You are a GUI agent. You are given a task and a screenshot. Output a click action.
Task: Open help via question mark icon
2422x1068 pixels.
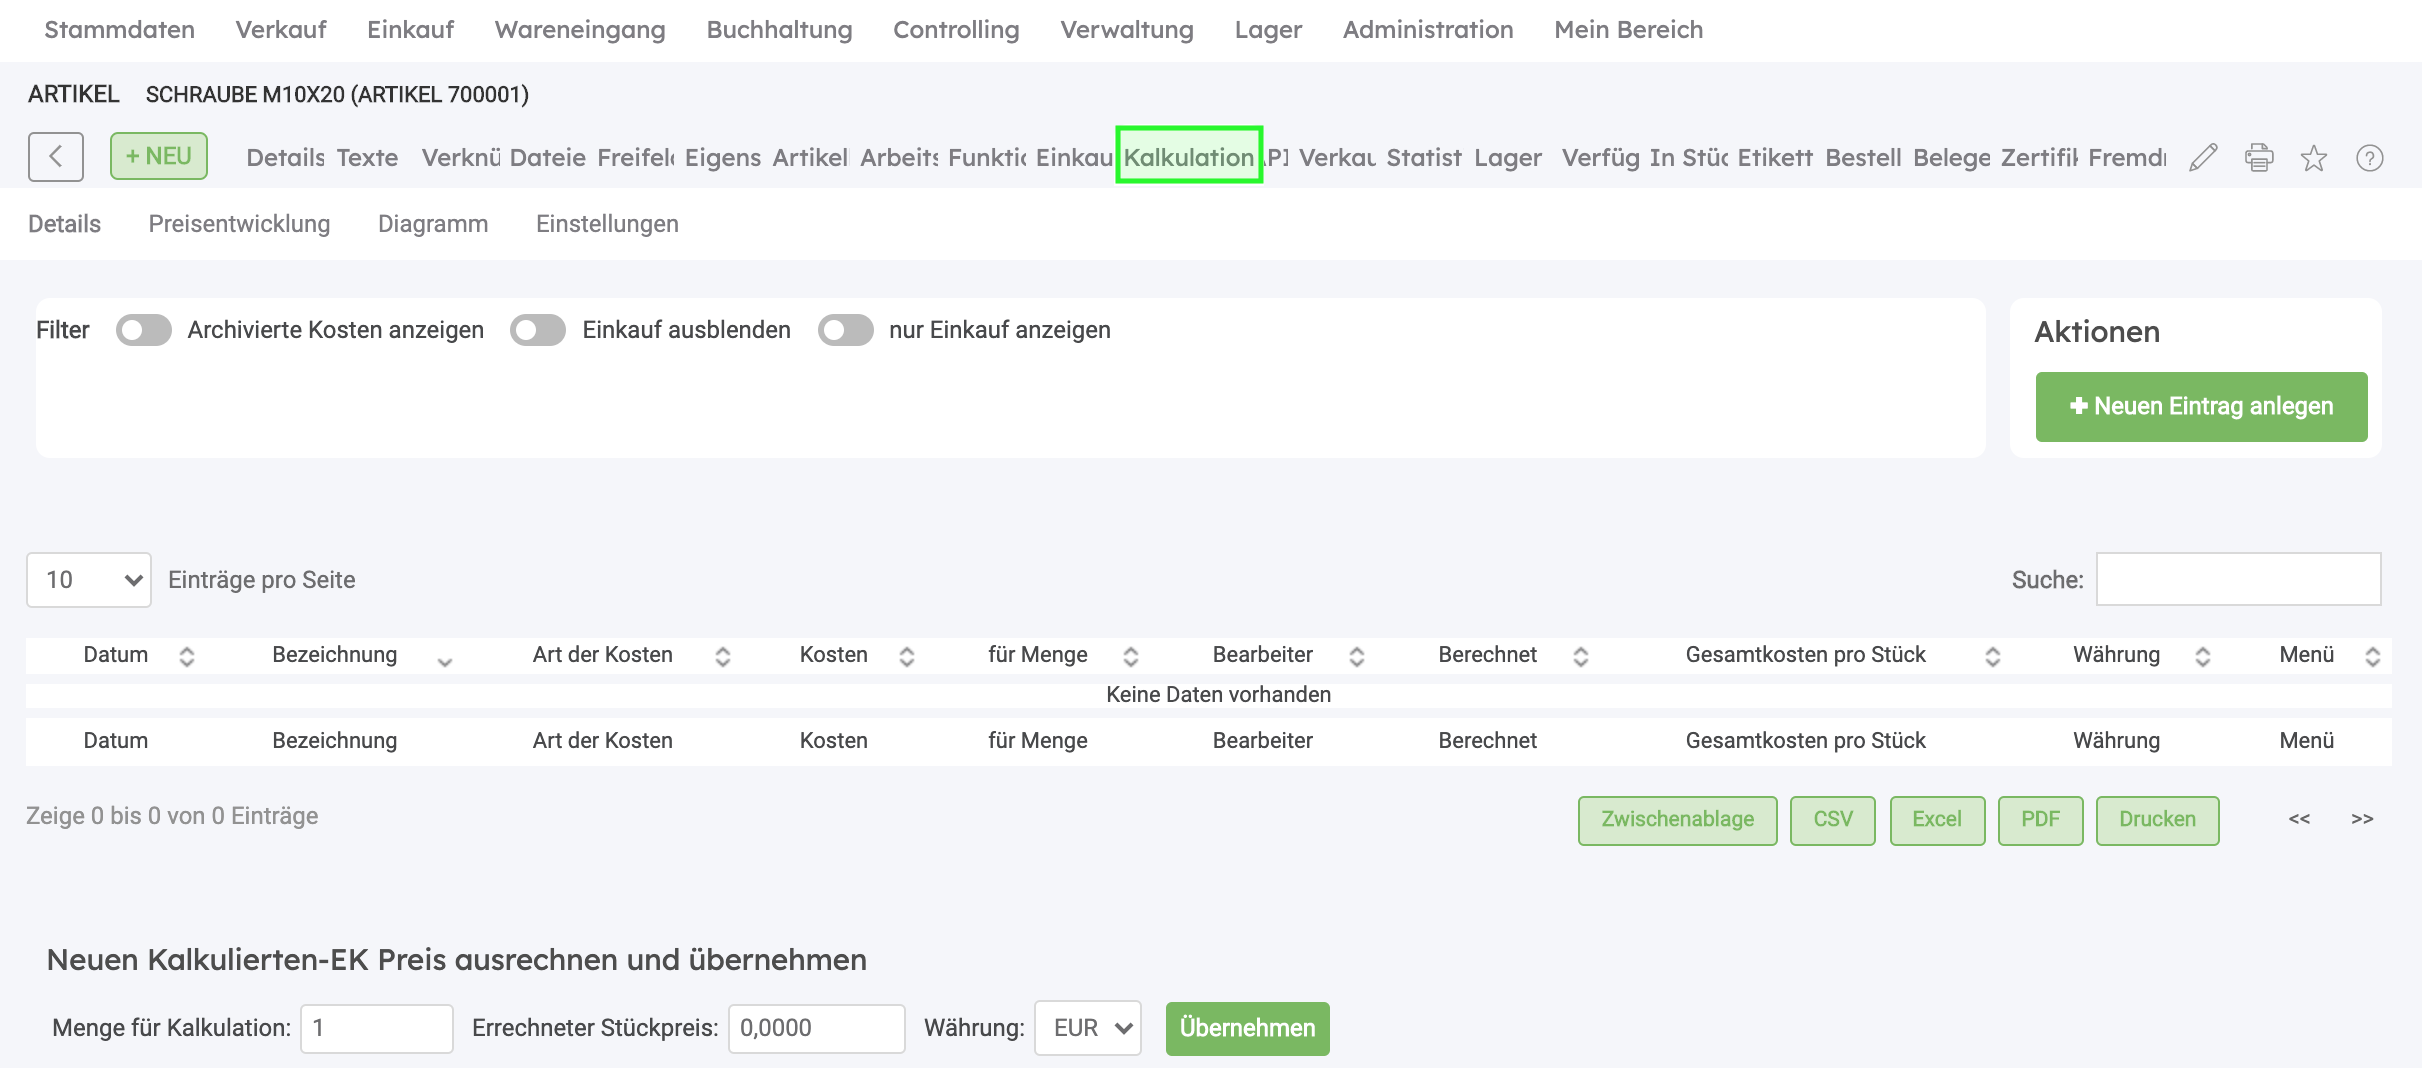pyautogui.click(x=2369, y=158)
